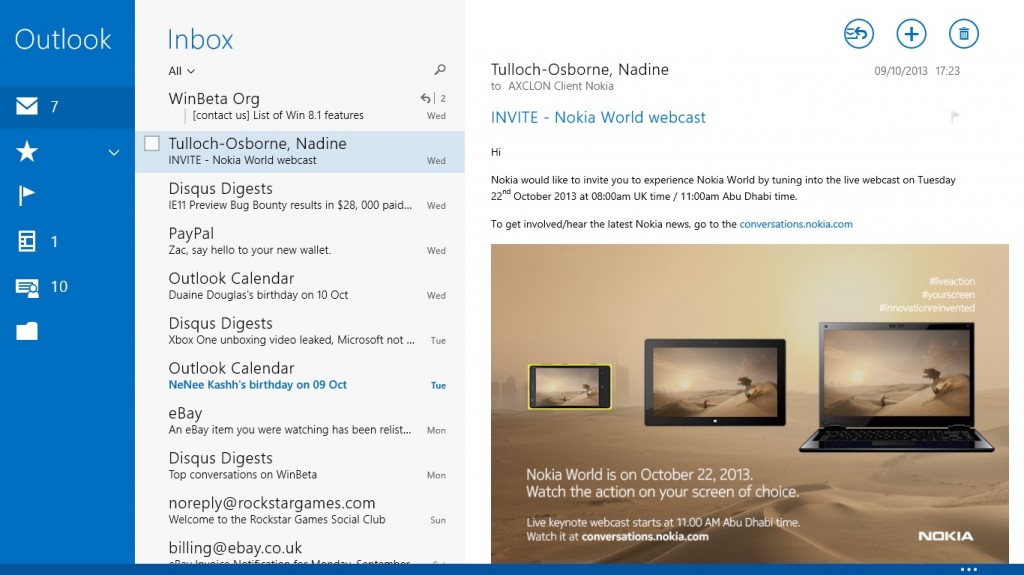Open WinBeta Org email
Screen dimensions: 1024x575
(x=300, y=107)
